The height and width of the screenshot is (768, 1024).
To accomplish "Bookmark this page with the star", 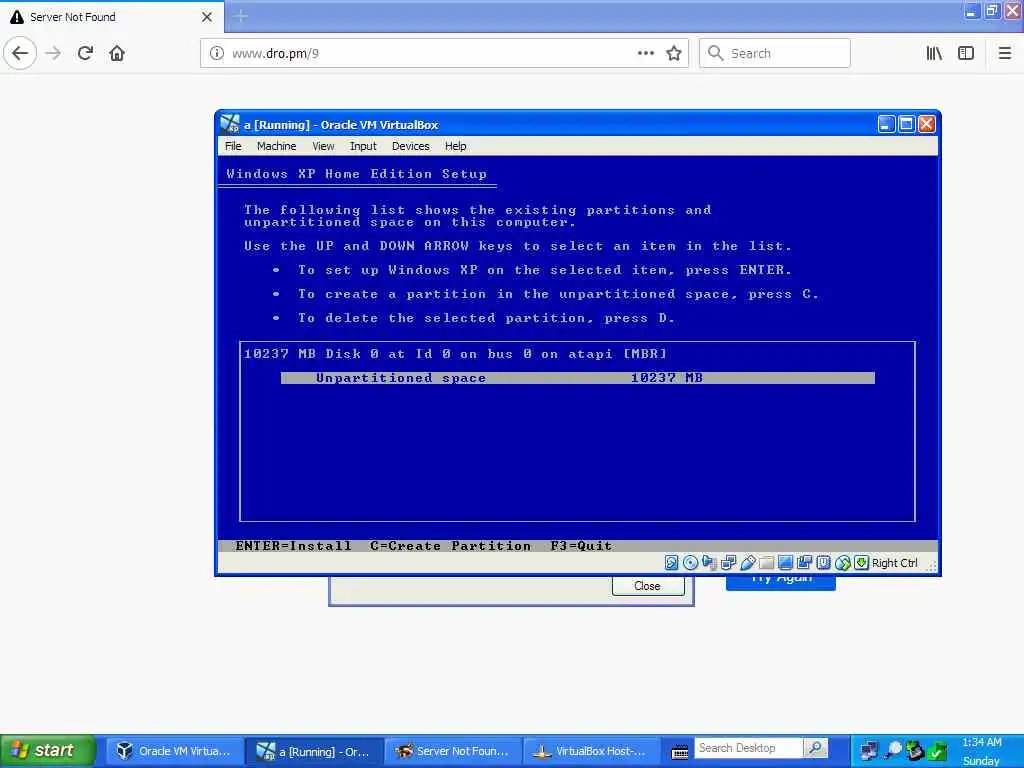I will coord(674,53).
